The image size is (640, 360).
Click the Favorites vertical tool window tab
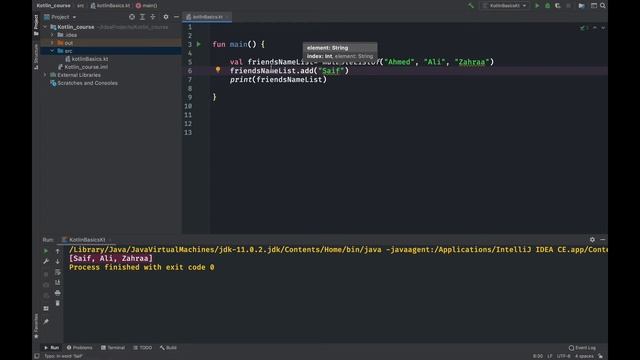coord(36,326)
